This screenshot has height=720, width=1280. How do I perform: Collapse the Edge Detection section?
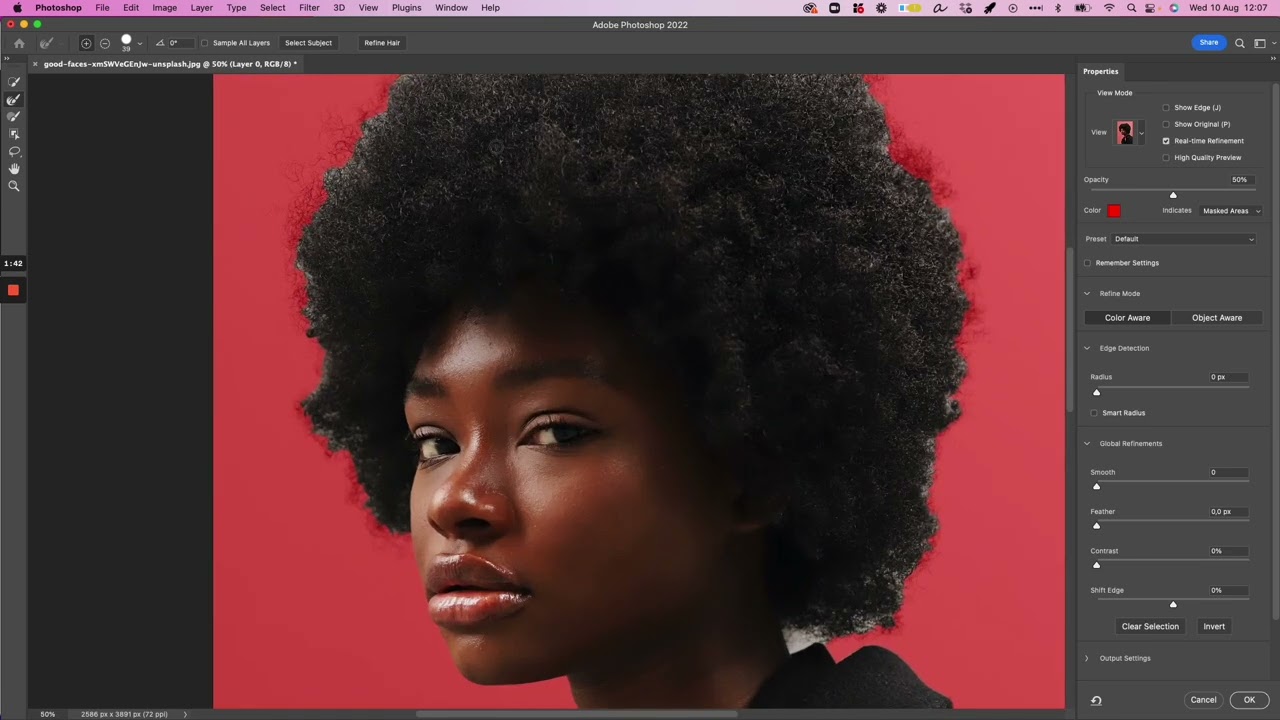coord(1087,348)
